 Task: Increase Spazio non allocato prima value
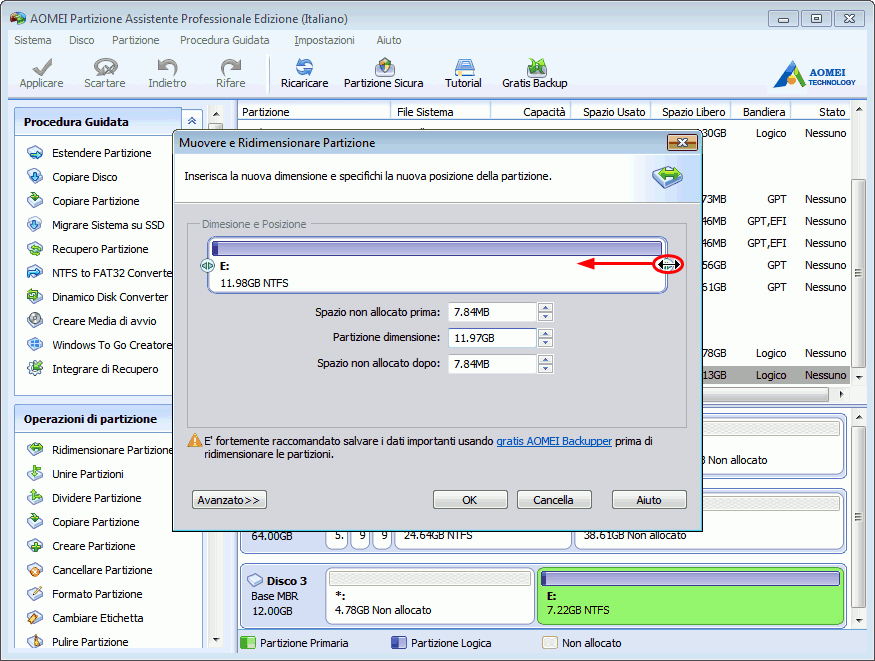coord(545,307)
